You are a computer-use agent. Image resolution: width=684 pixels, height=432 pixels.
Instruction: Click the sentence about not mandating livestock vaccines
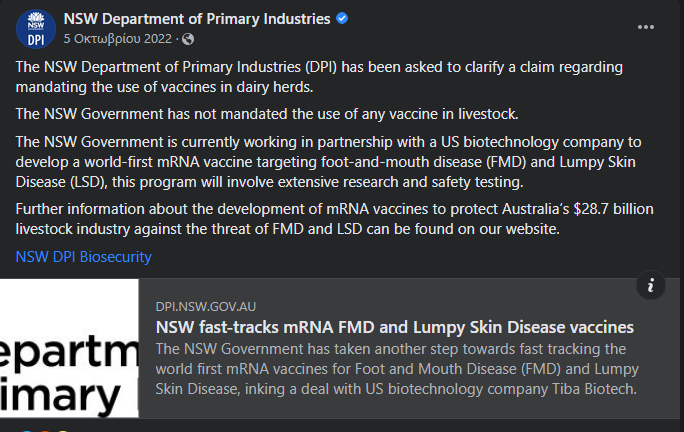coord(267,114)
